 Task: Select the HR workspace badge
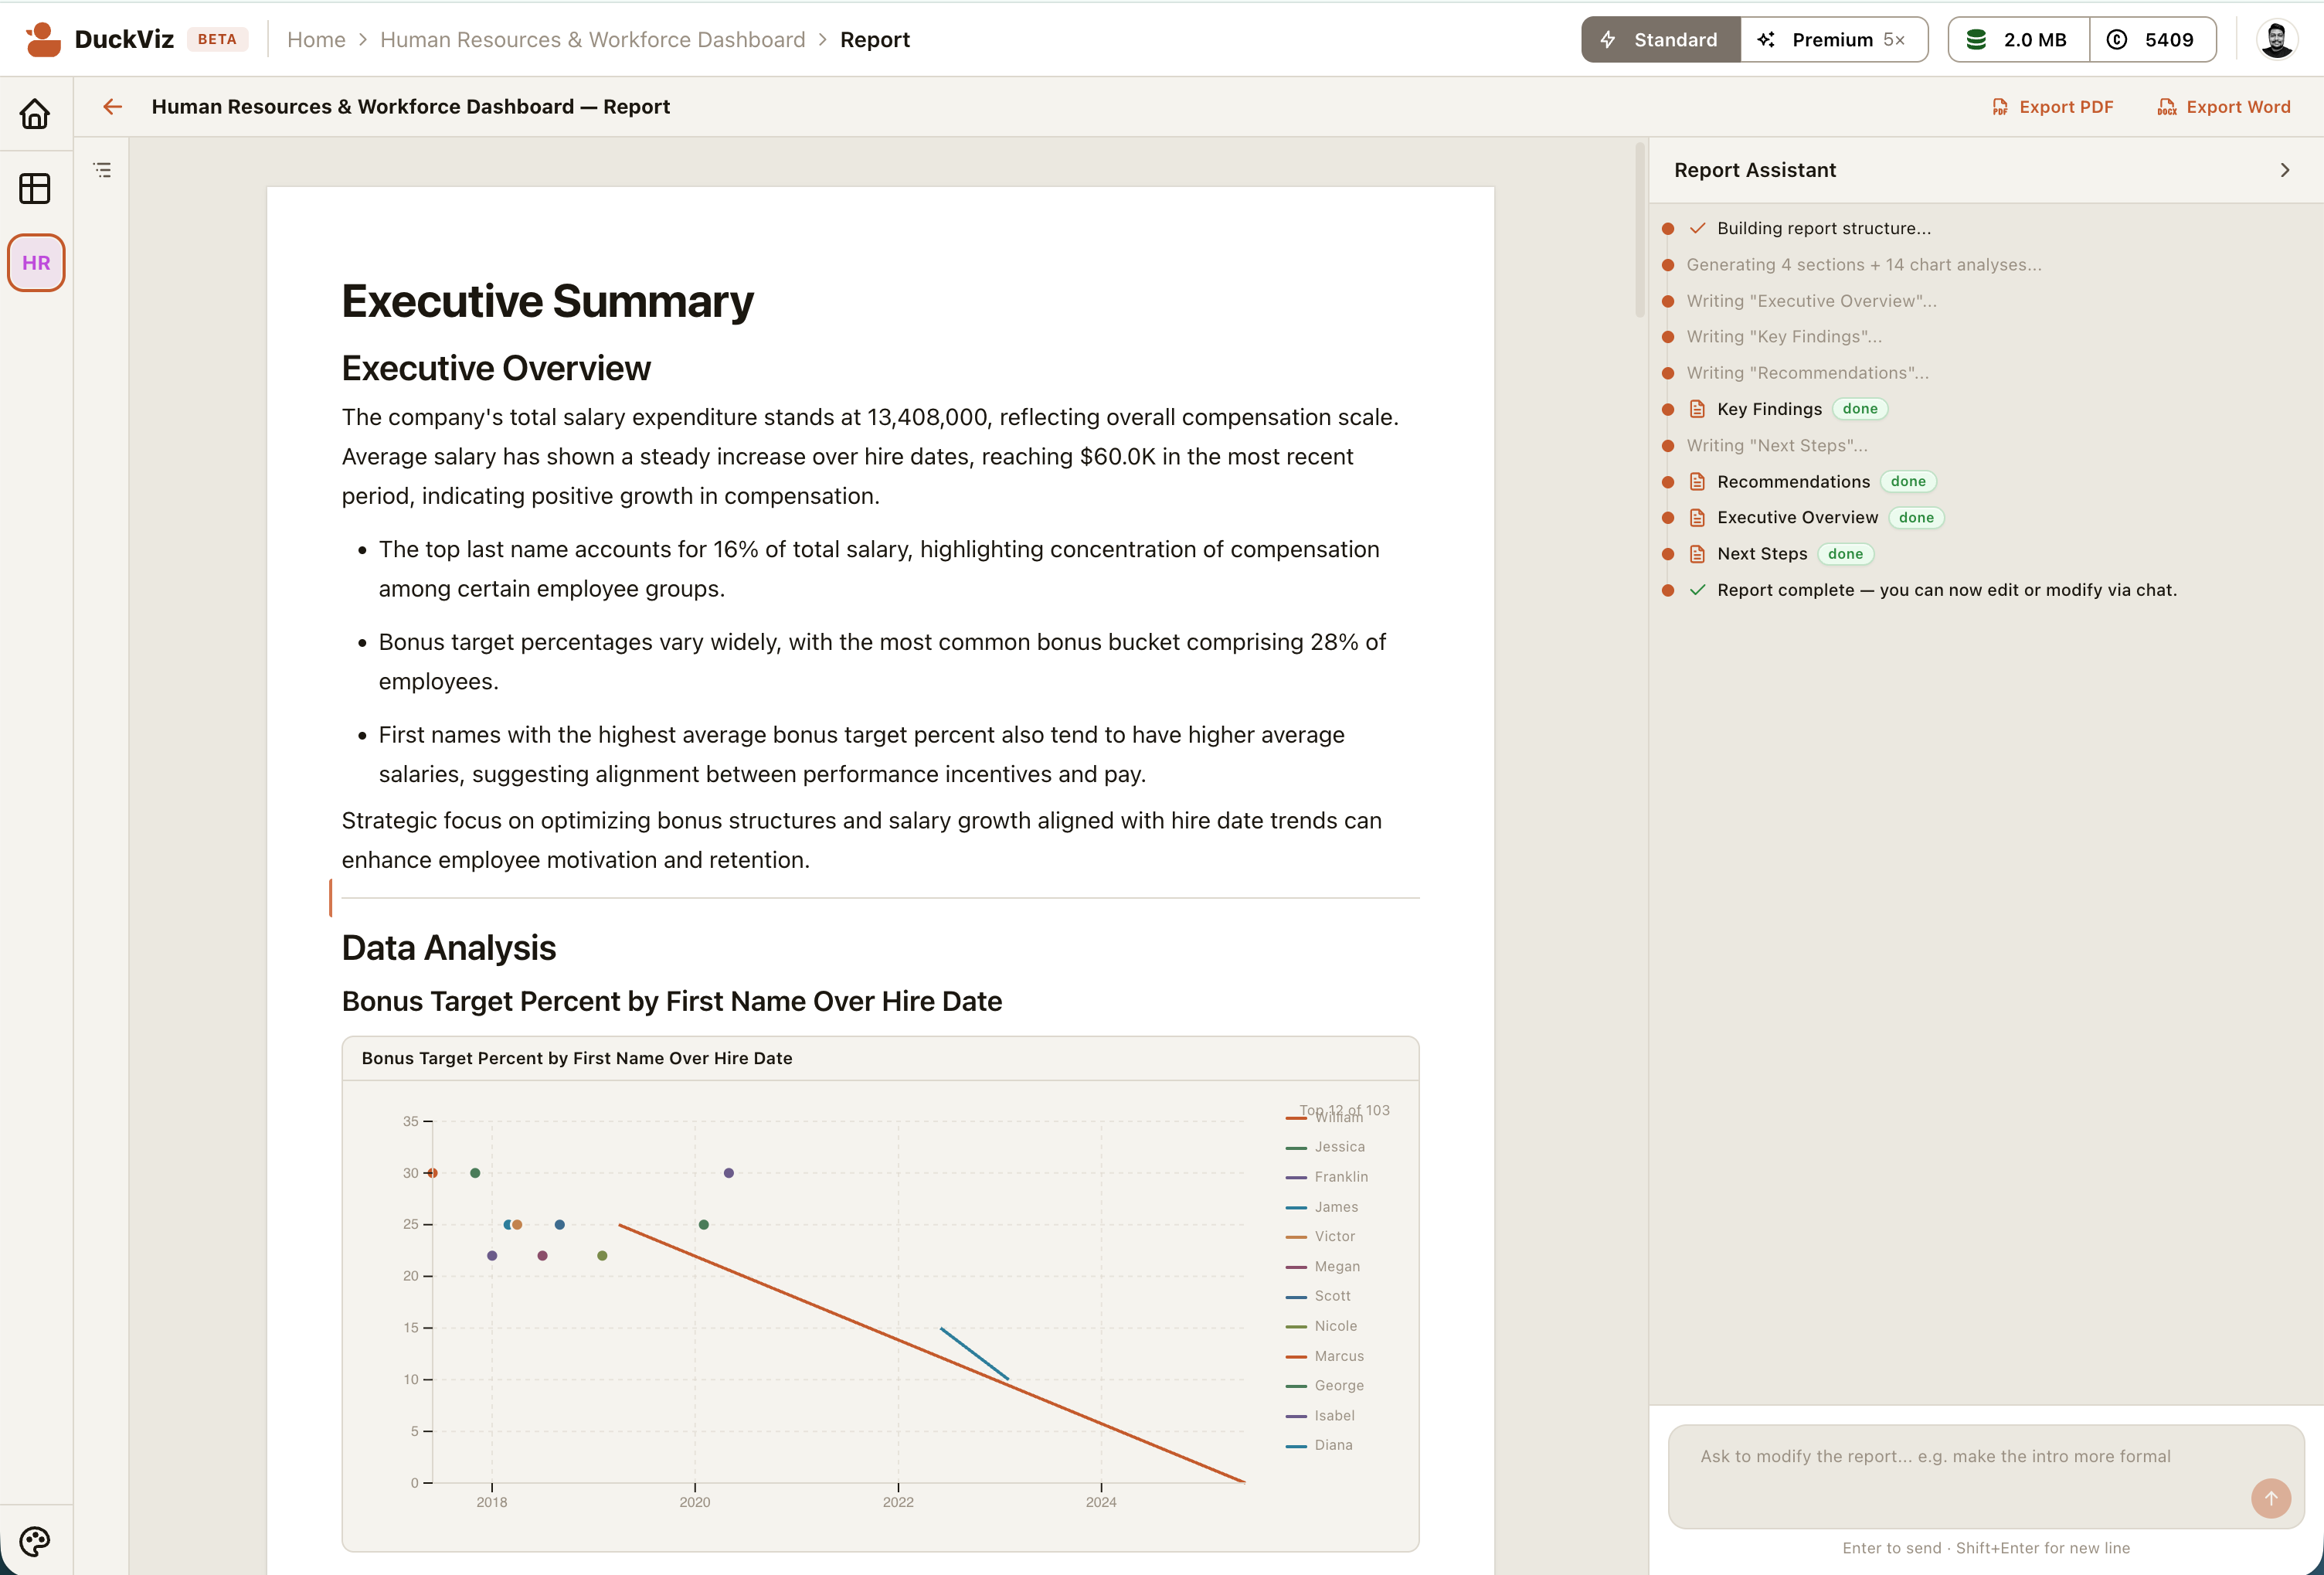tap(36, 263)
